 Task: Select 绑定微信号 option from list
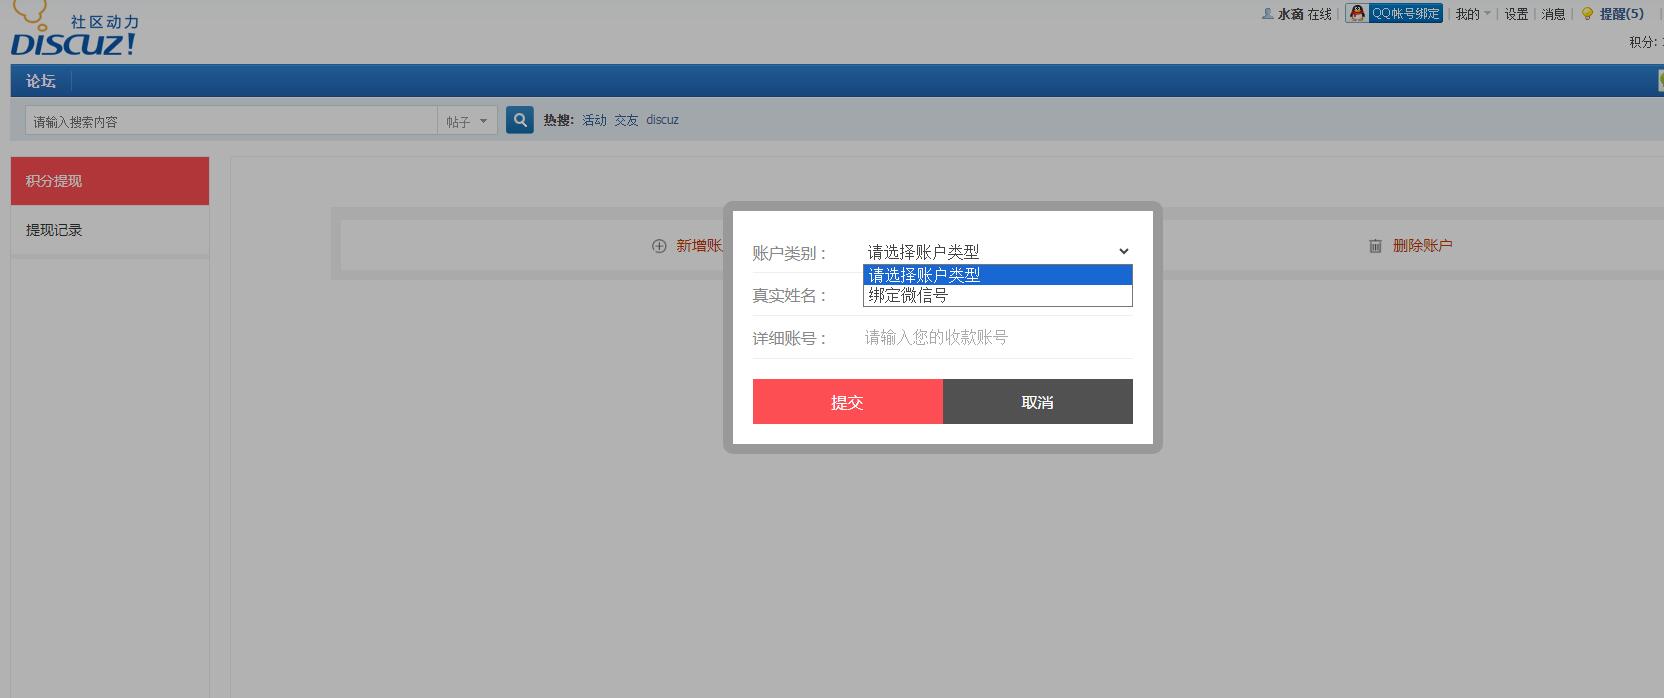click(x=997, y=296)
